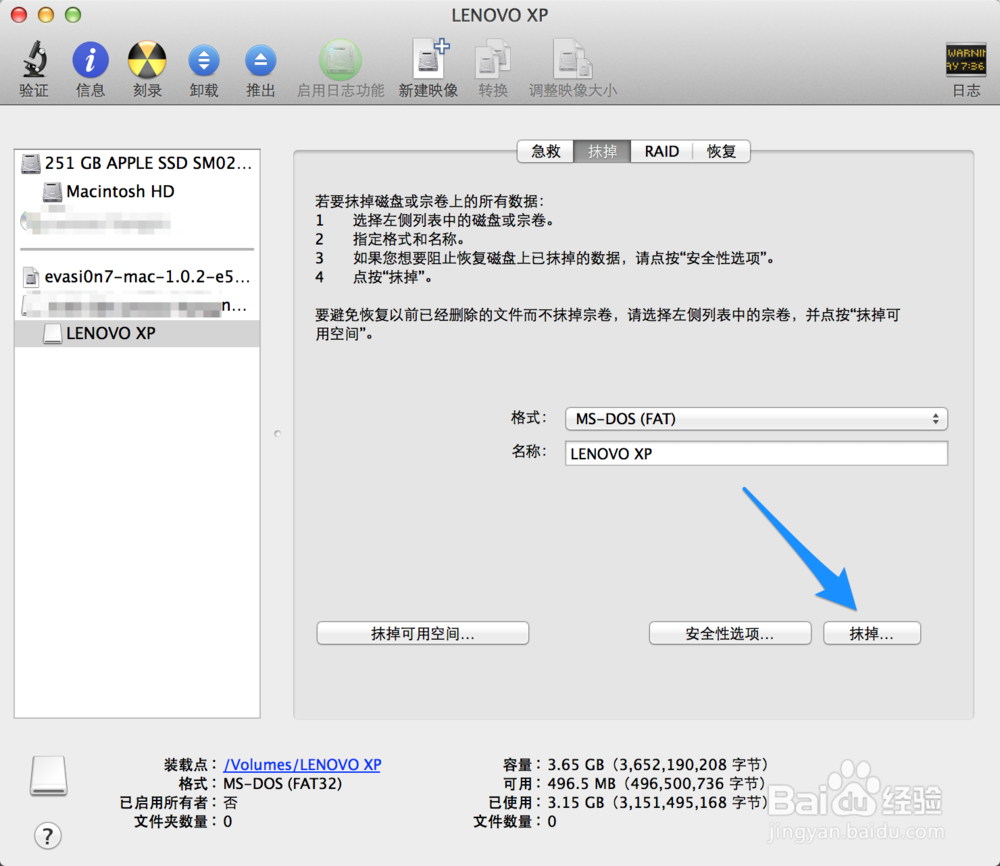
Task: Click the Convert (转换) toolbar icon
Action: (x=493, y=60)
